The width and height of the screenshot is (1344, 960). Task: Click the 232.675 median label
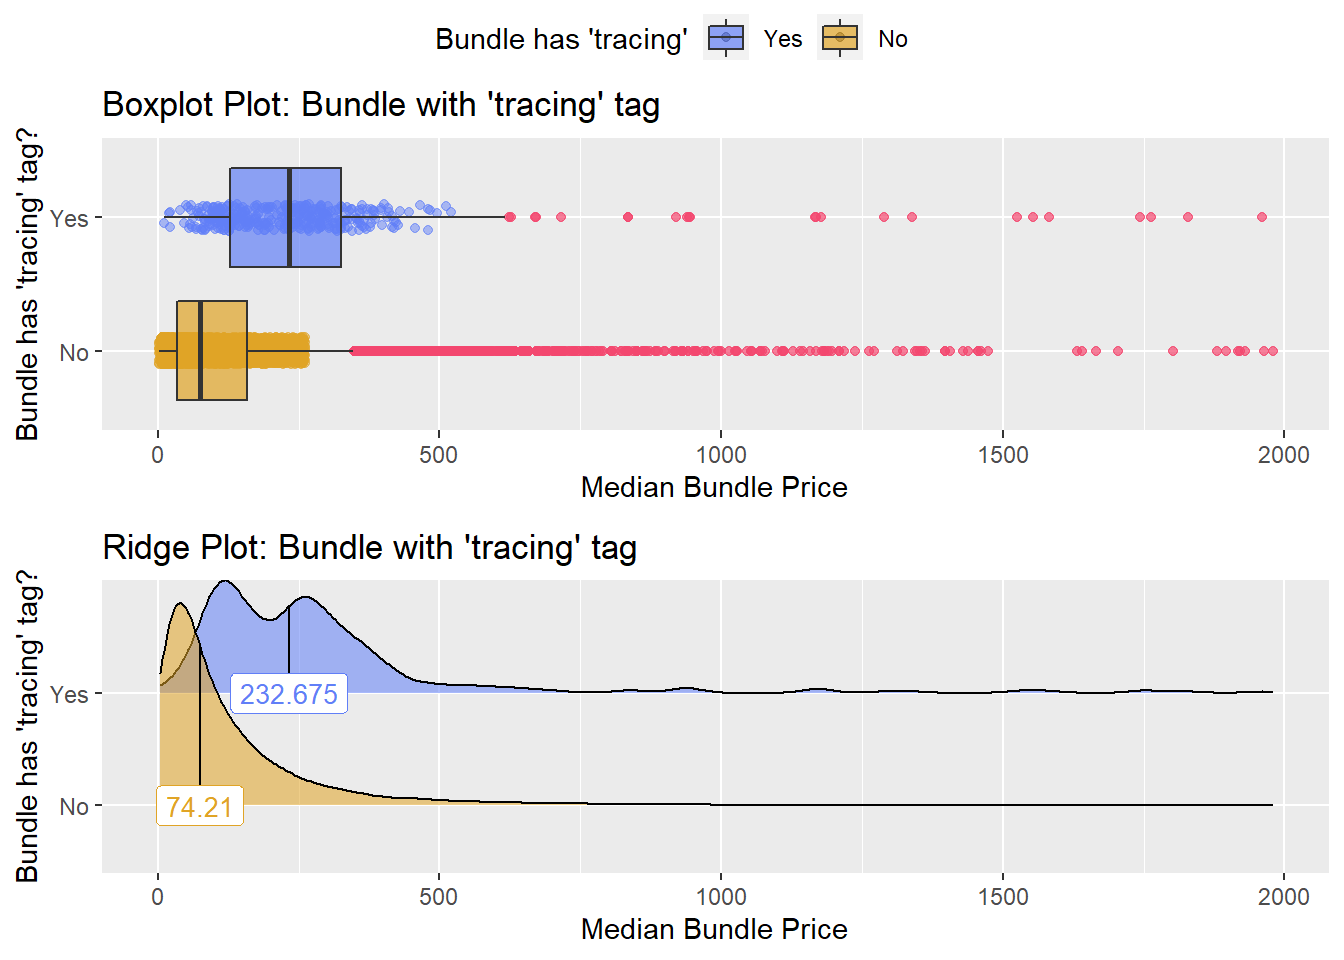pos(289,694)
